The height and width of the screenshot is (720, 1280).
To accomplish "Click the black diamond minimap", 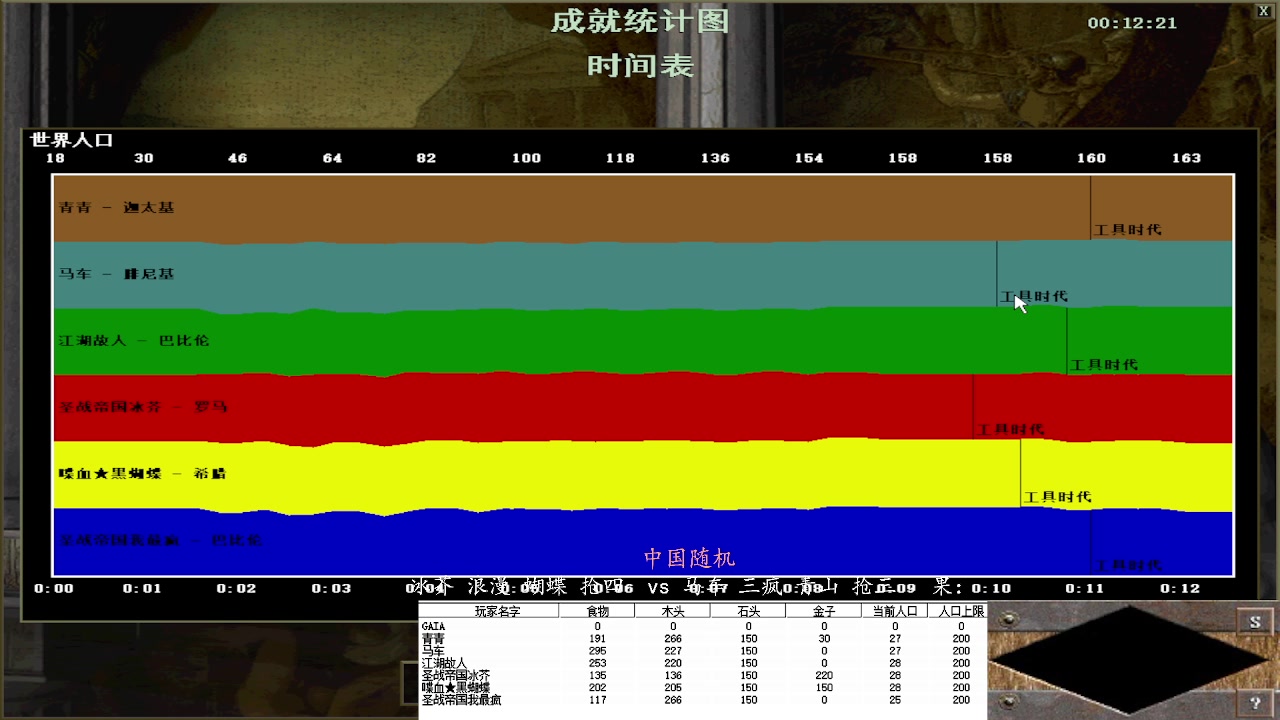I will 1128,660.
